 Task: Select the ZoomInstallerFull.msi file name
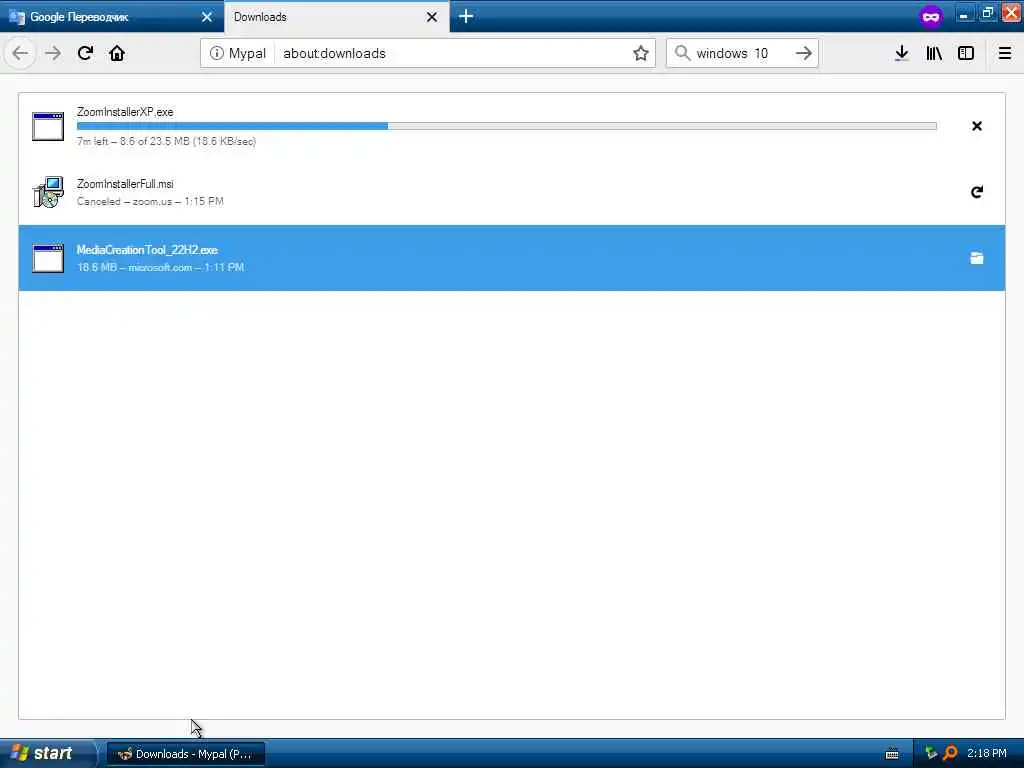point(125,184)
